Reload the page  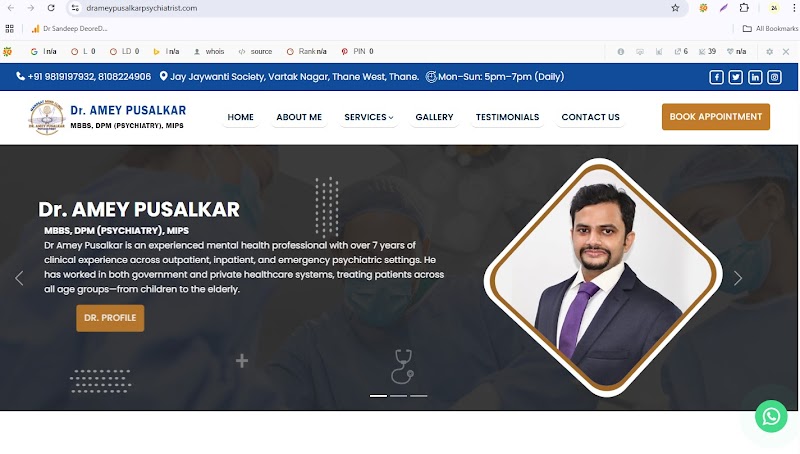[51, 8]
